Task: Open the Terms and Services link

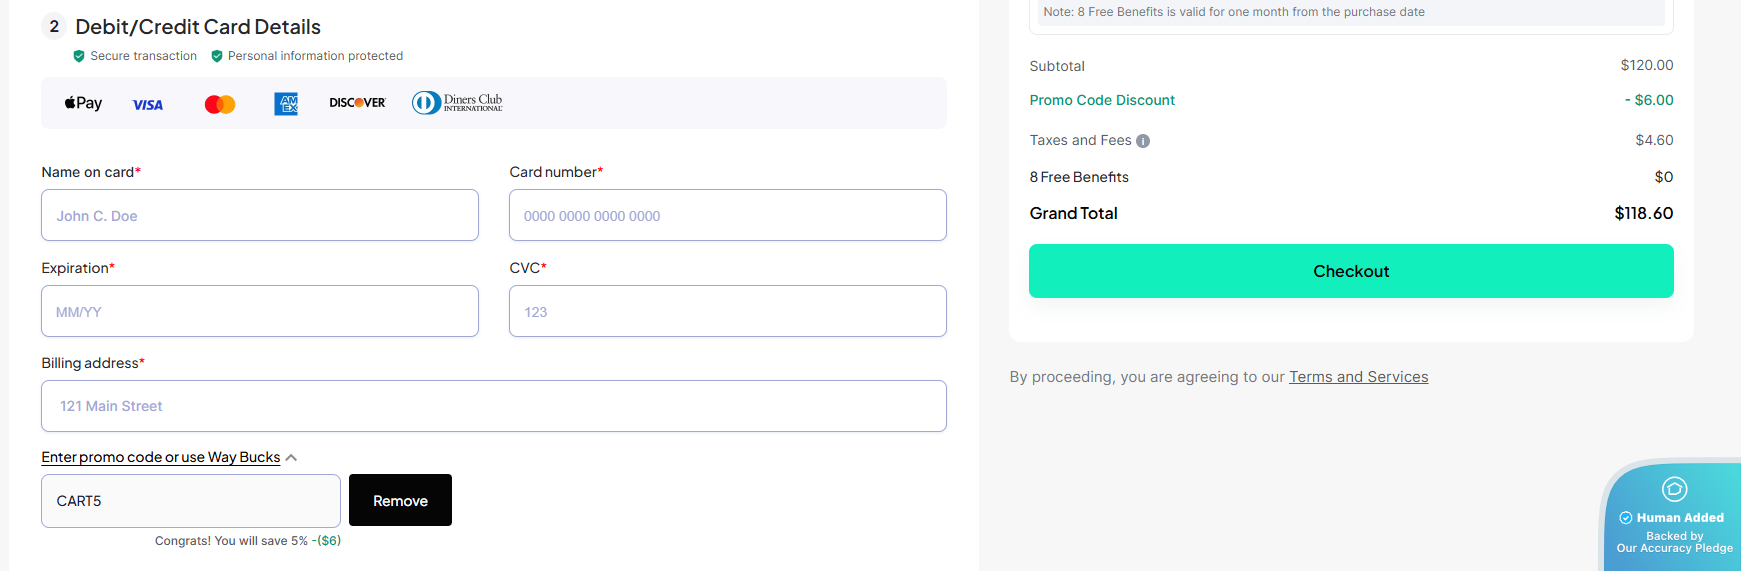Action: [1358, 377]
